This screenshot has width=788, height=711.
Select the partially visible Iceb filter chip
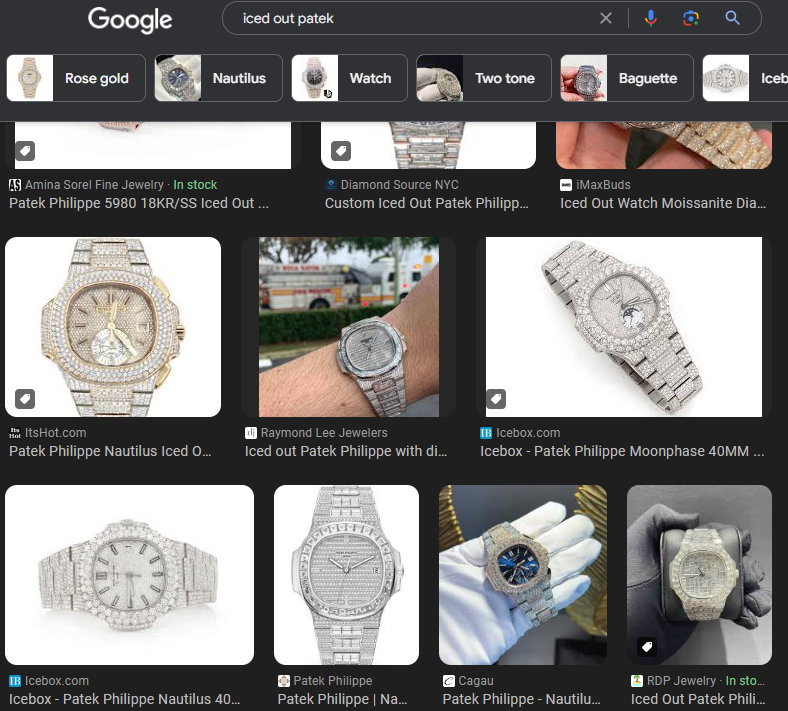tap(745, 78)
